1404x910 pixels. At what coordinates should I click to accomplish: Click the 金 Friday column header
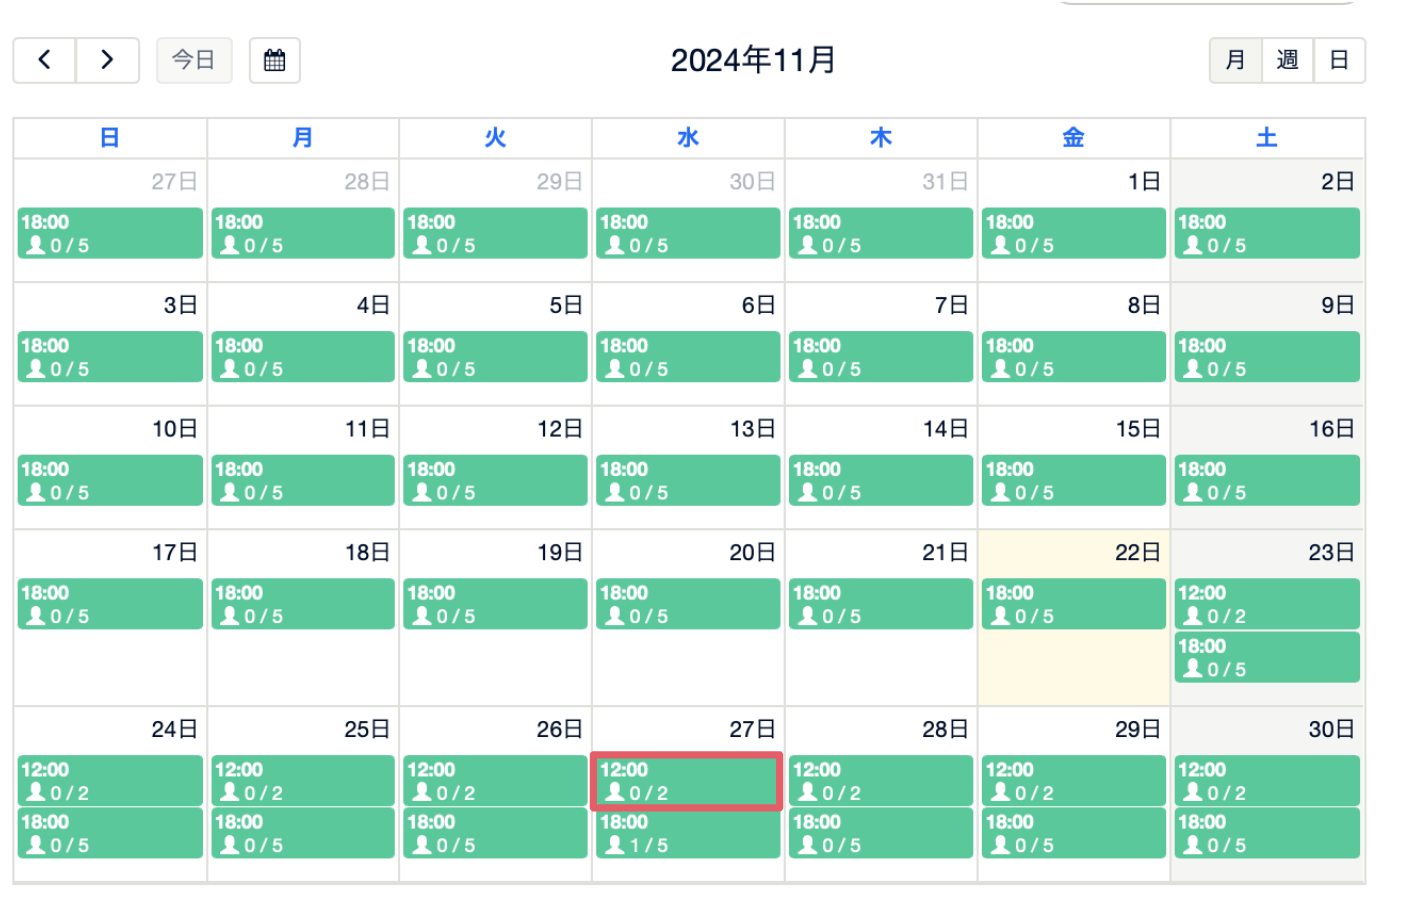[x=1073, y=138]
